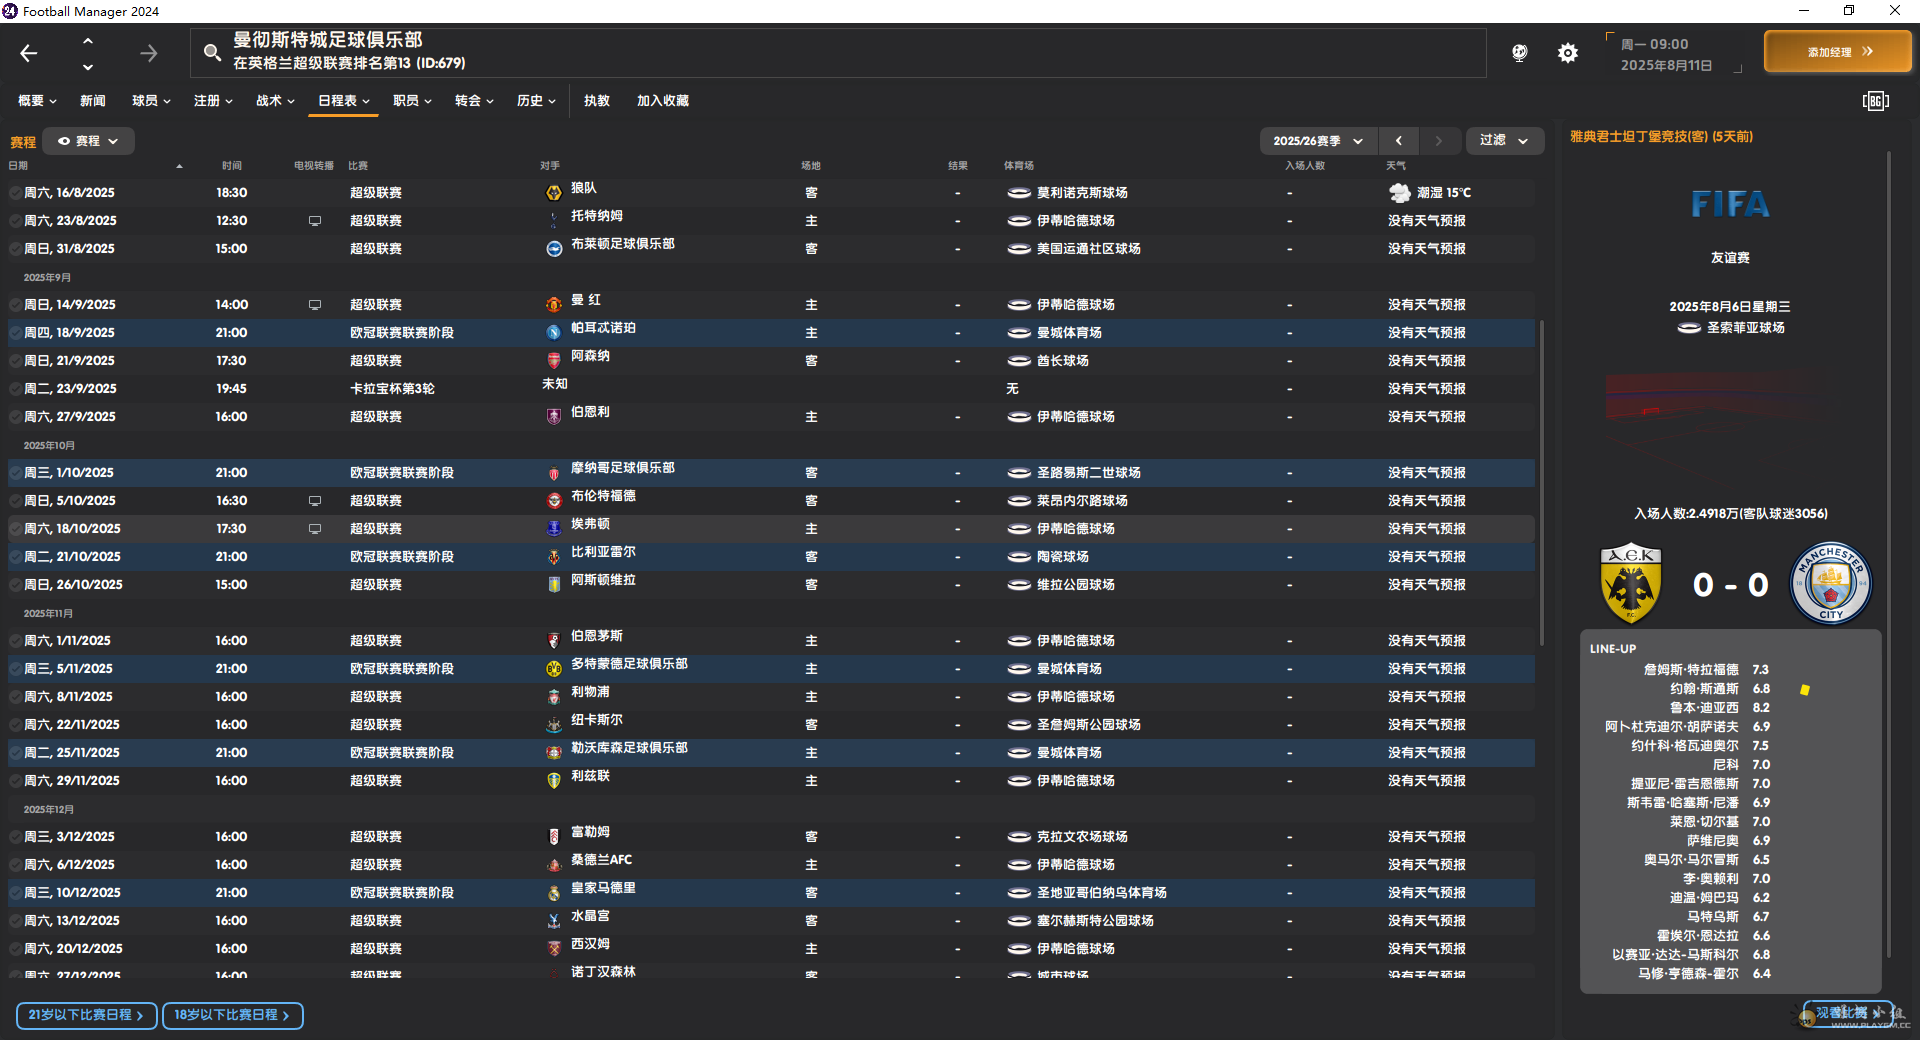Select the 加入收藏 menu item
The height and width of the screenshot is (1040, 1920).
(x=663, y=101)
